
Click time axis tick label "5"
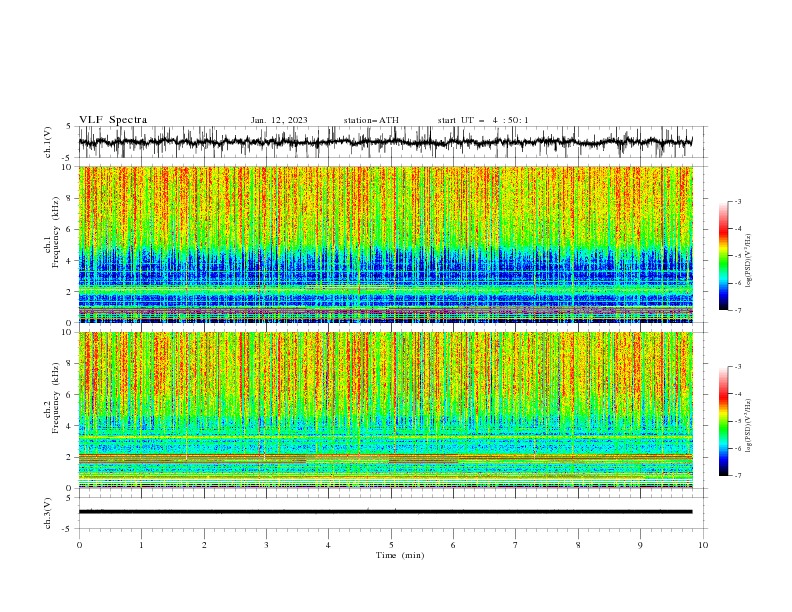391,545
